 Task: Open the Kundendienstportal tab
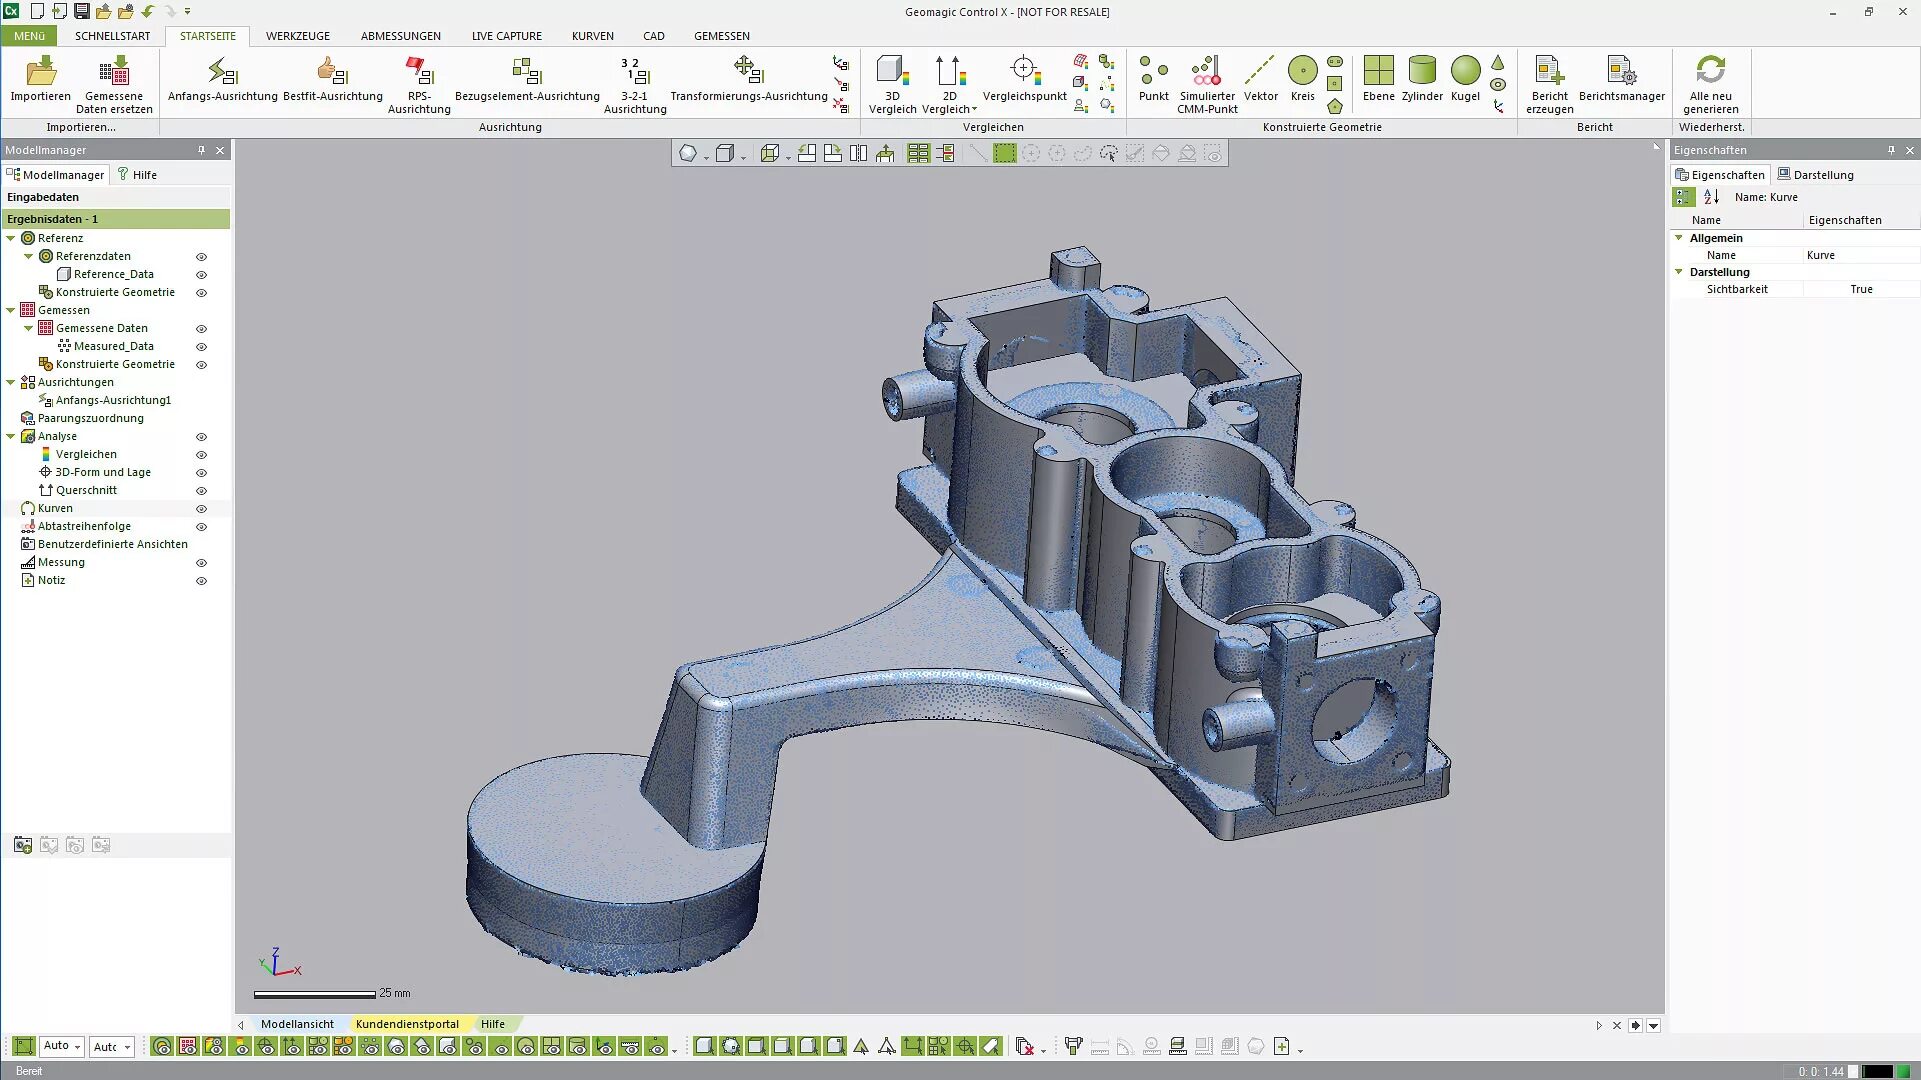(407, 1025)
